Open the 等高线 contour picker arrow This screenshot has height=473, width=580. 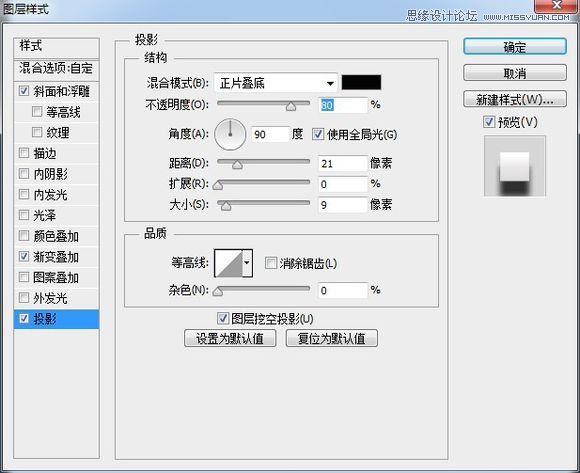click(247, 263)
